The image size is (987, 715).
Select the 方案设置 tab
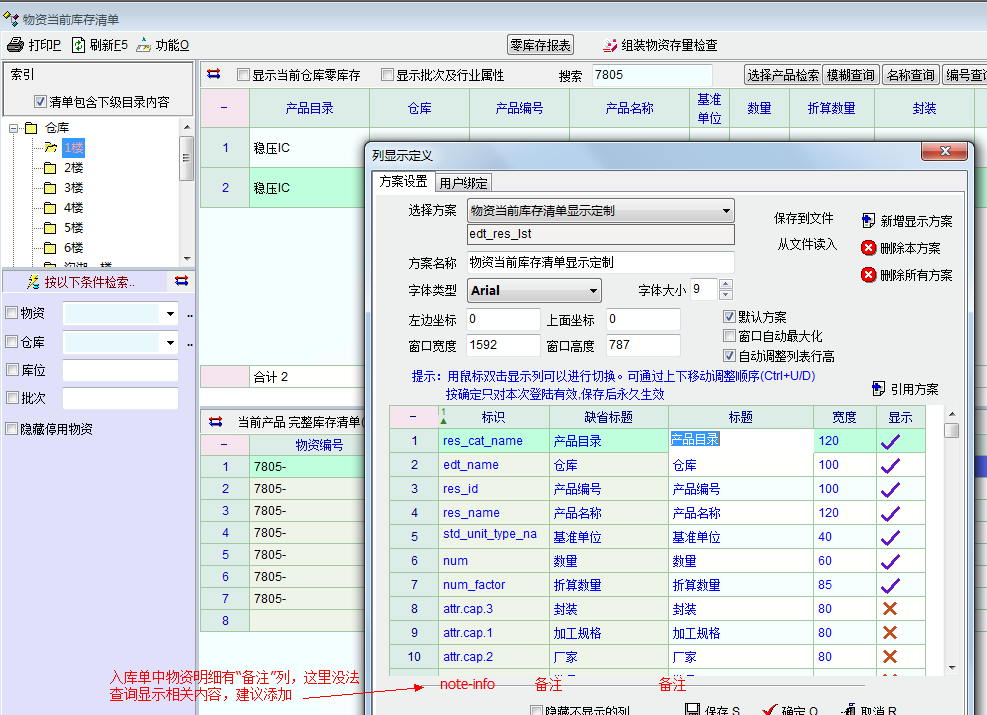click(x=403, y=182)
